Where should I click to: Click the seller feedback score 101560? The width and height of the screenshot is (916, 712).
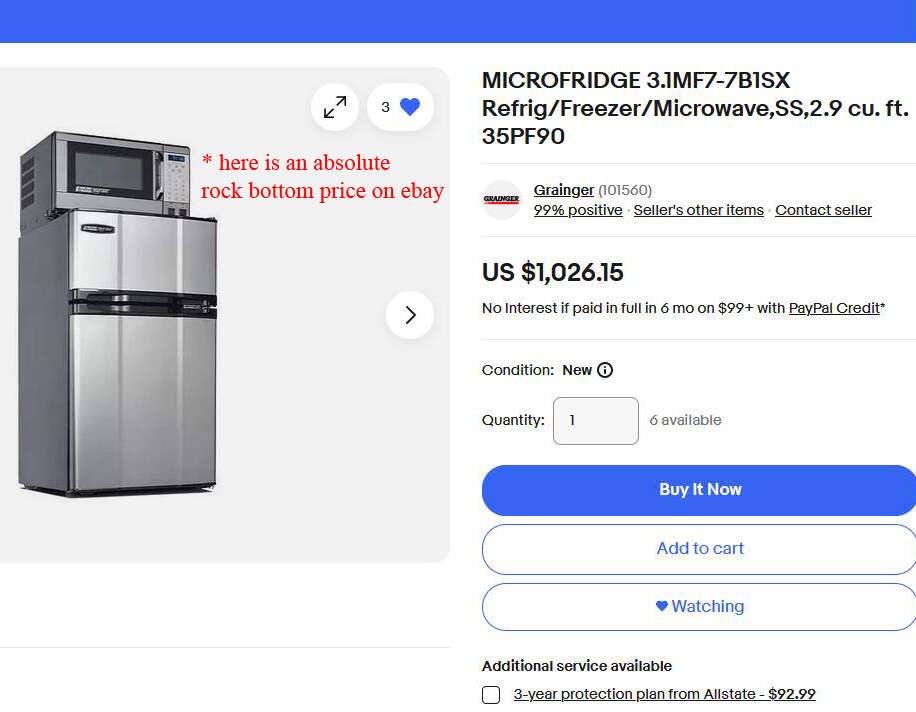click(x=625, y=190)
